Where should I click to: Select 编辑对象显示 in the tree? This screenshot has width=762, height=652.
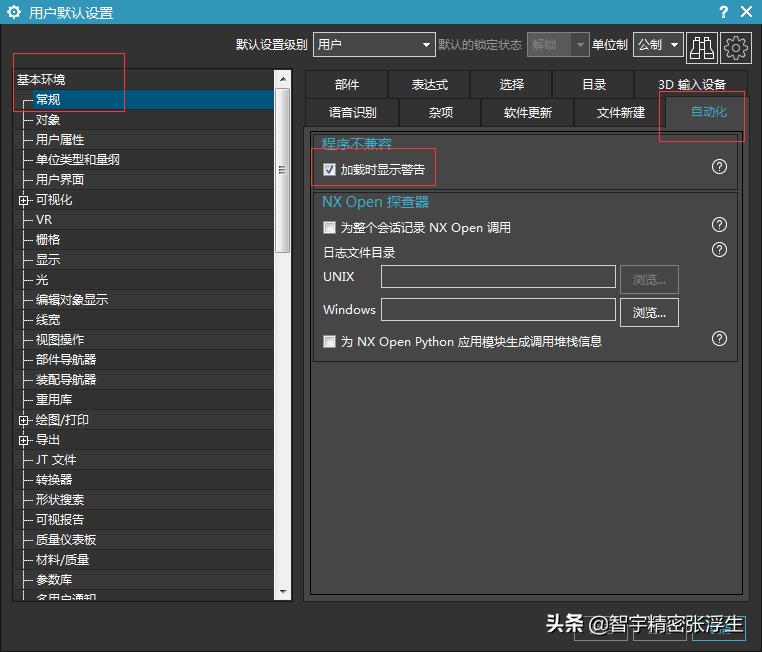tap(71, 300)
